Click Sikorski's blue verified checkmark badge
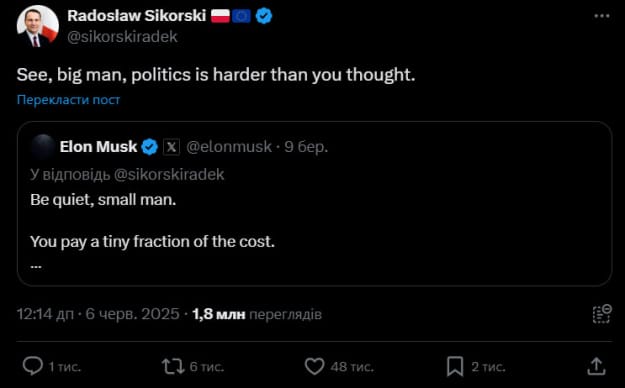This screenshot has height=388, width=625. [263, 16]
